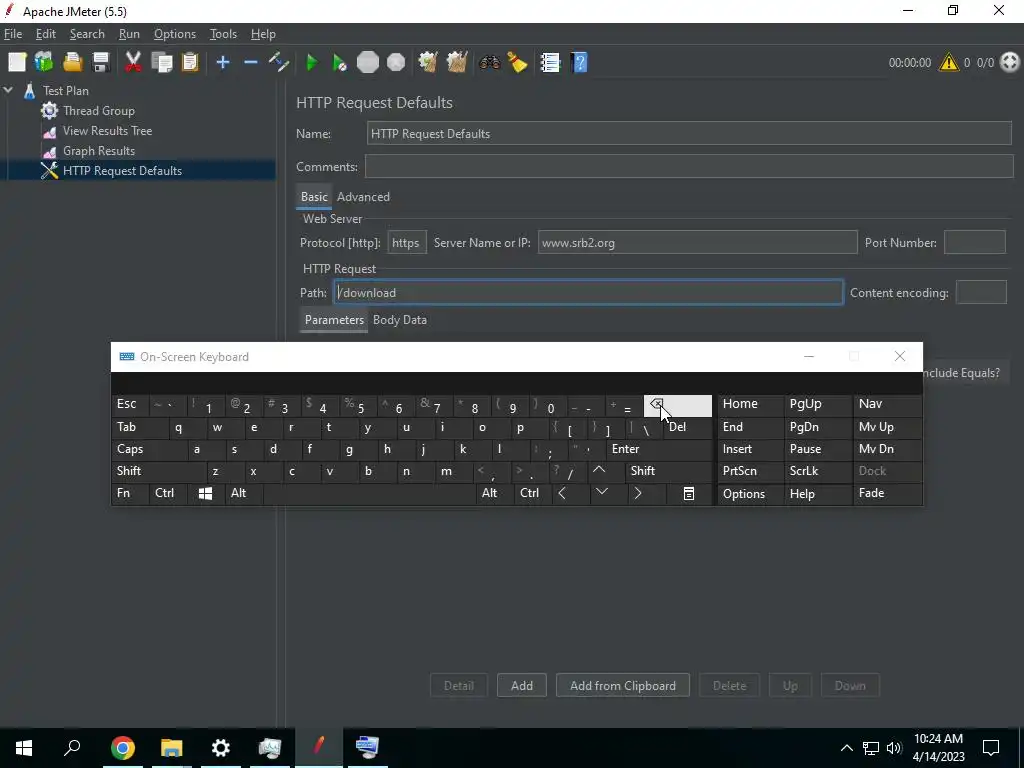Click the Name input field
The height and width of the screenshot is (768, 1024).
pyautogui.click(x=689, y=134)
